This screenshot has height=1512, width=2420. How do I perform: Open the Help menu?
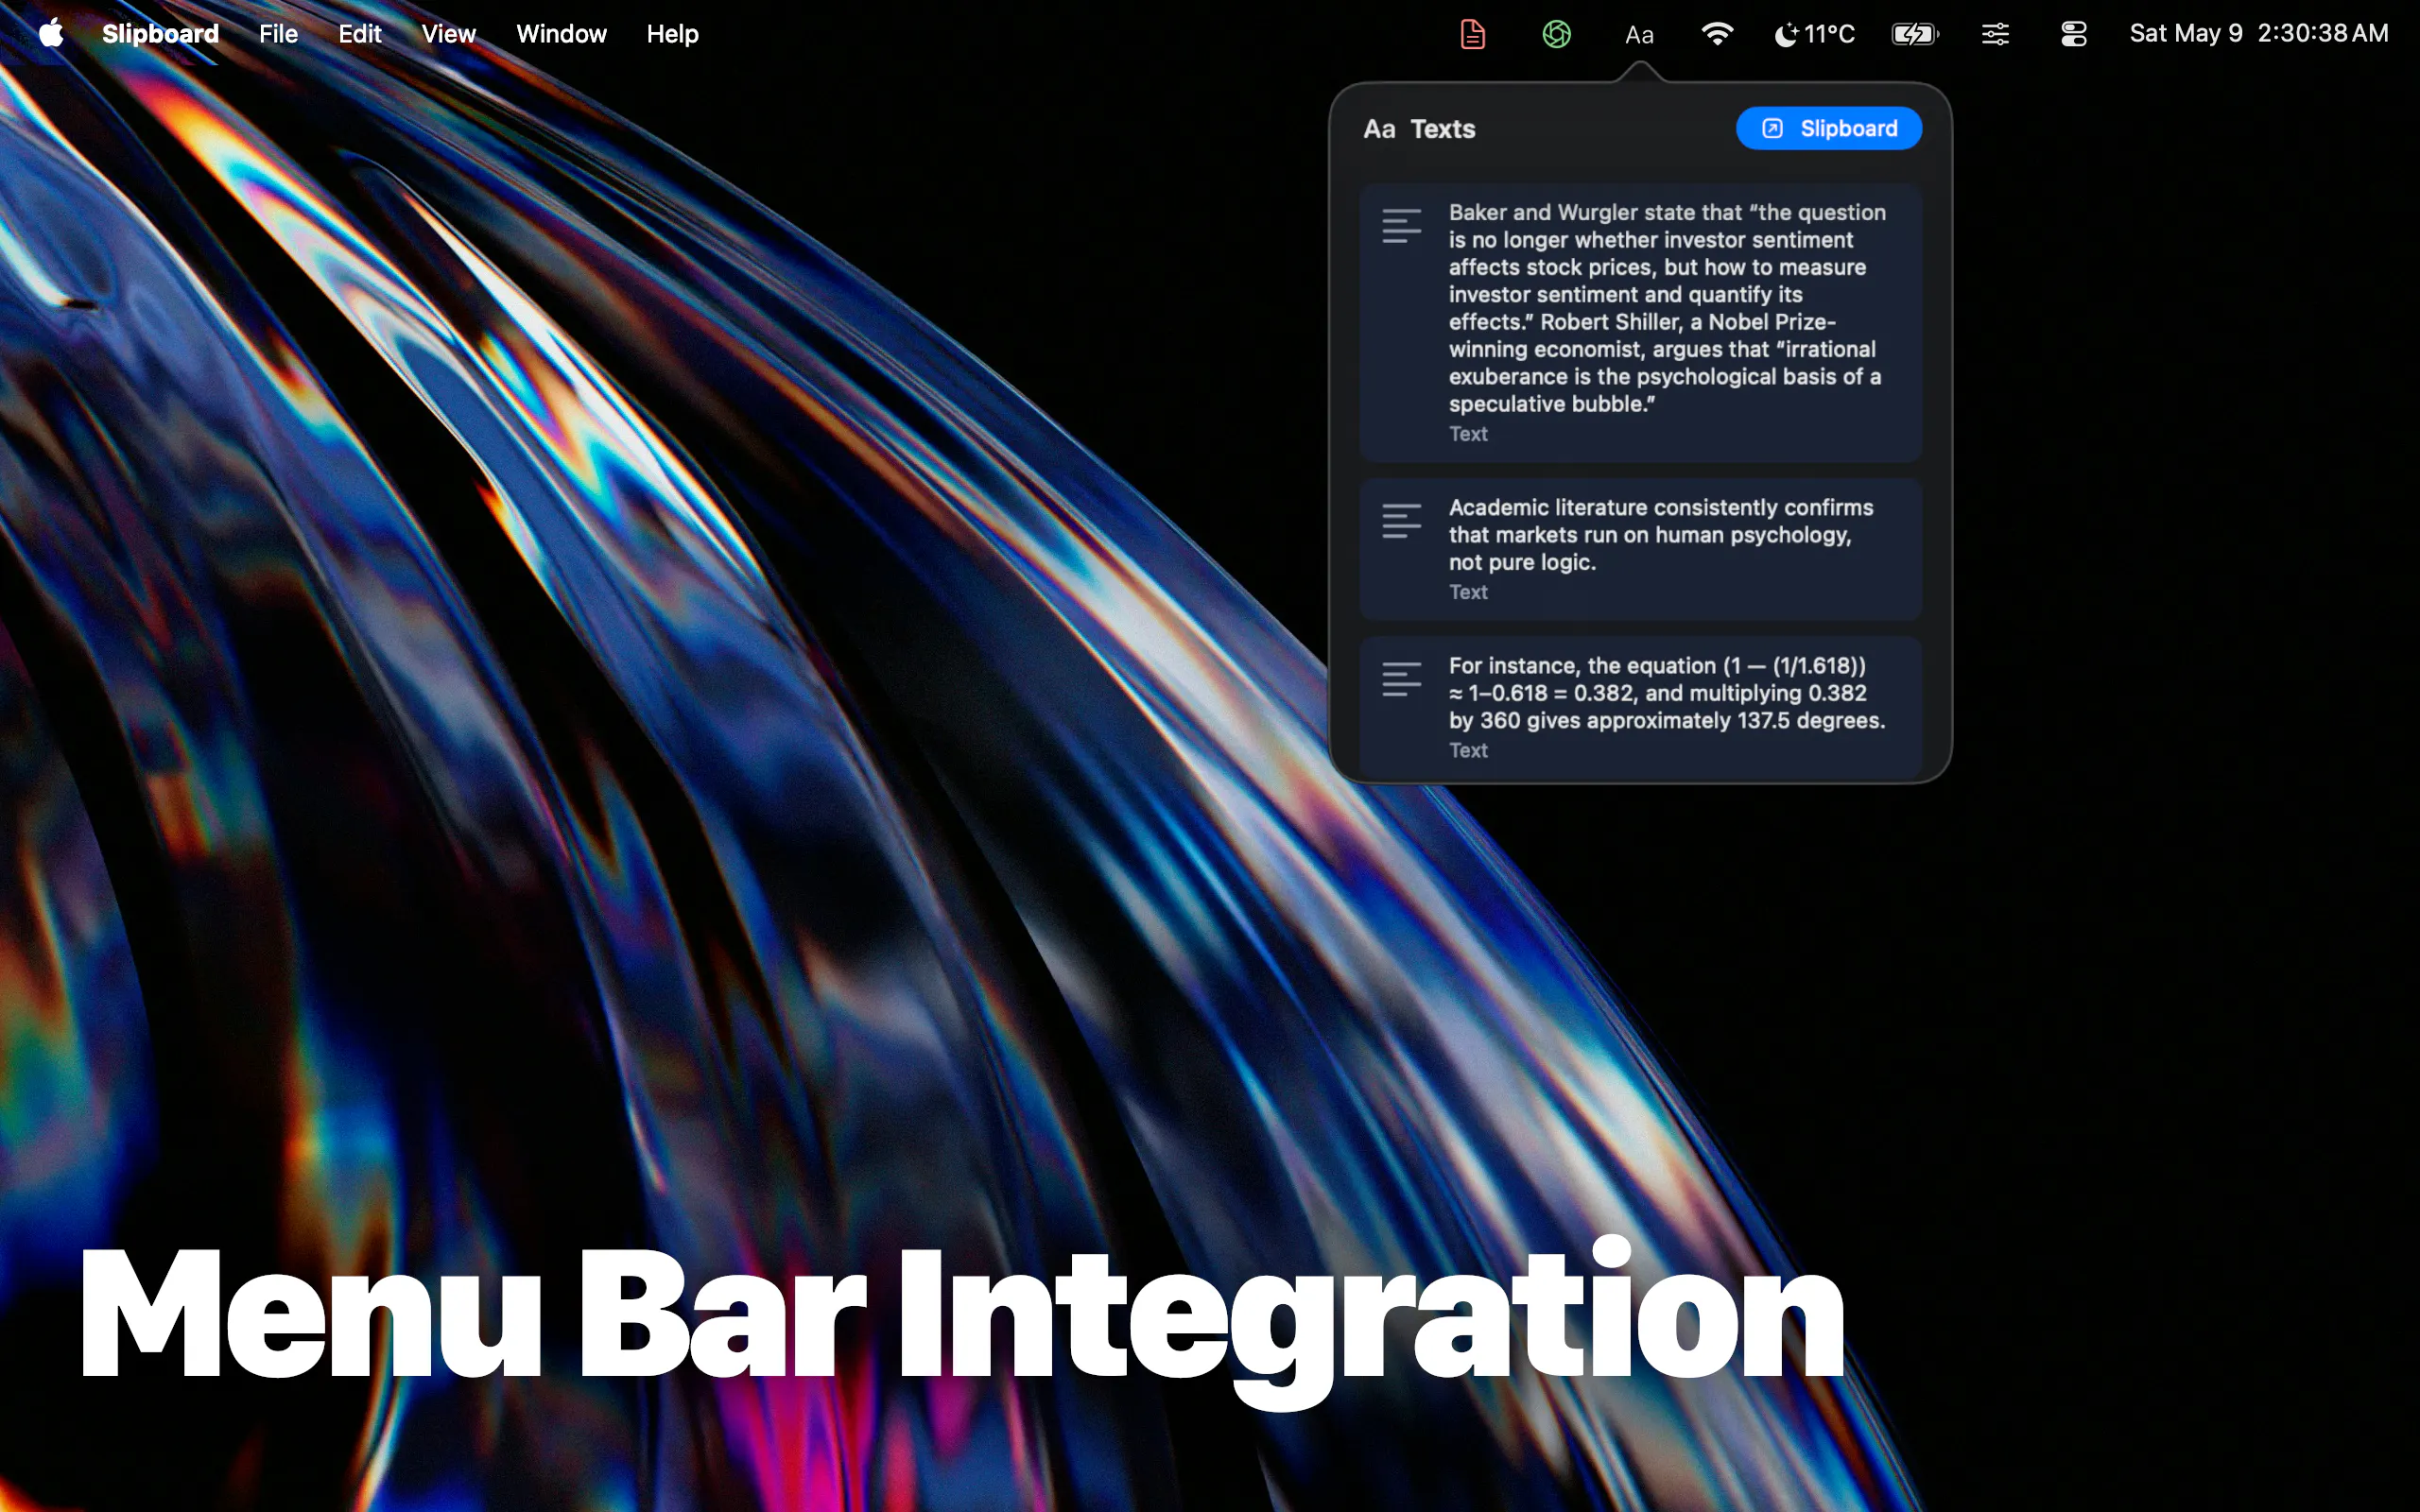pyautogui.click(x=672, y=34)
